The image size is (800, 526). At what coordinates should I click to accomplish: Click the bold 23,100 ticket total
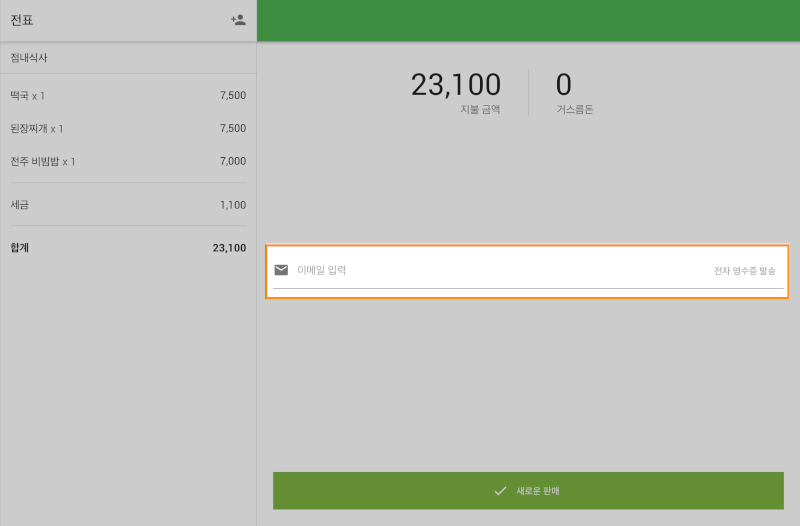[x=229, y=248]
